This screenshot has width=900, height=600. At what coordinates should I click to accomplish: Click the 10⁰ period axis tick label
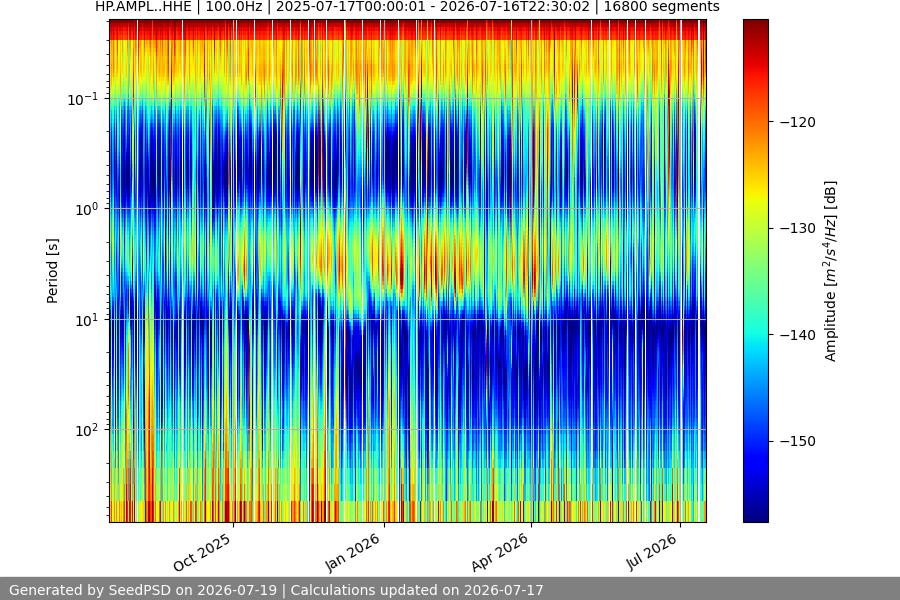point(86,209)
